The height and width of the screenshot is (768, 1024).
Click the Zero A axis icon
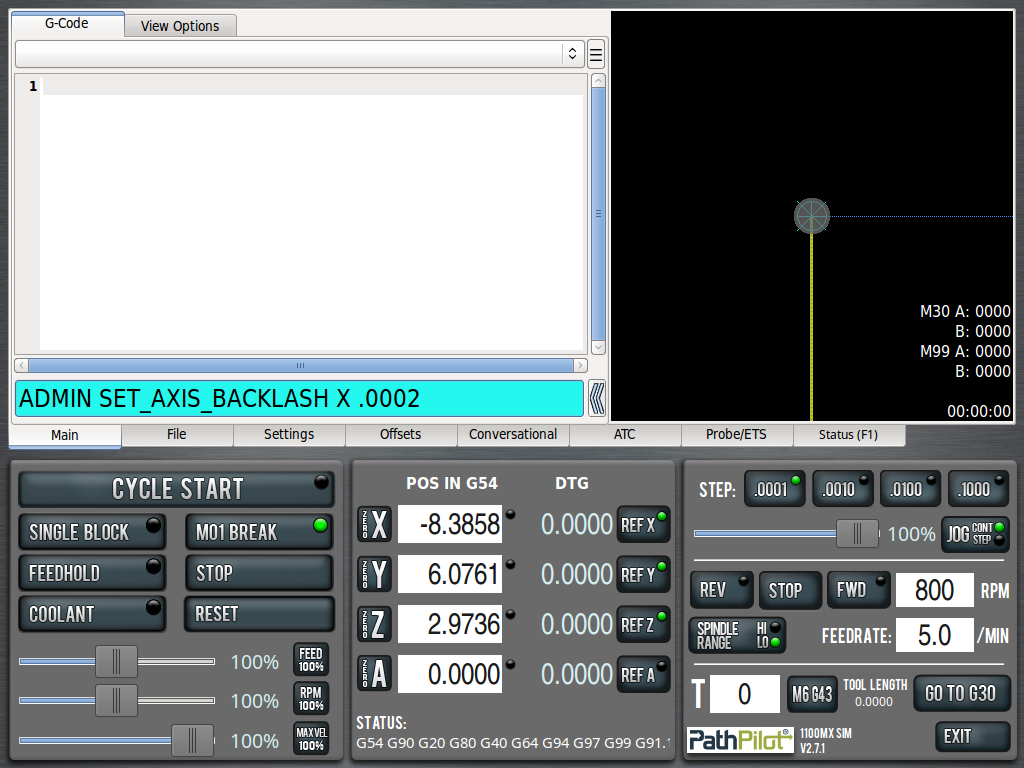point(375,674)
